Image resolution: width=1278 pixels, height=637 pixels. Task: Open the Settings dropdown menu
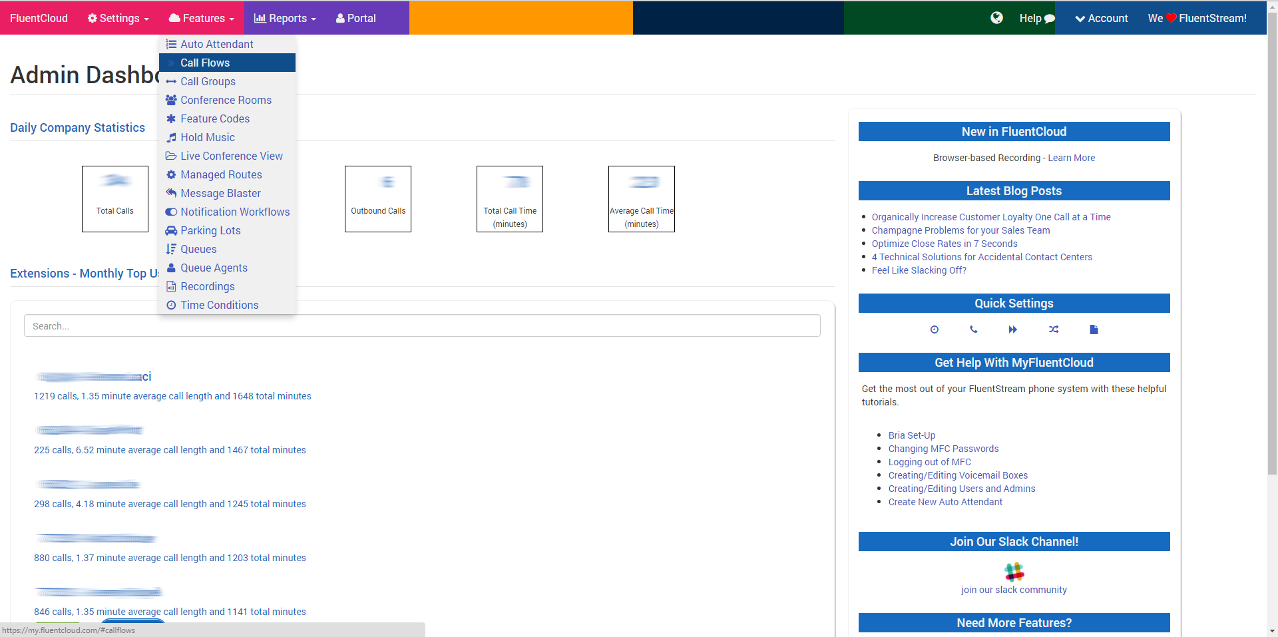tap(118, 18)
